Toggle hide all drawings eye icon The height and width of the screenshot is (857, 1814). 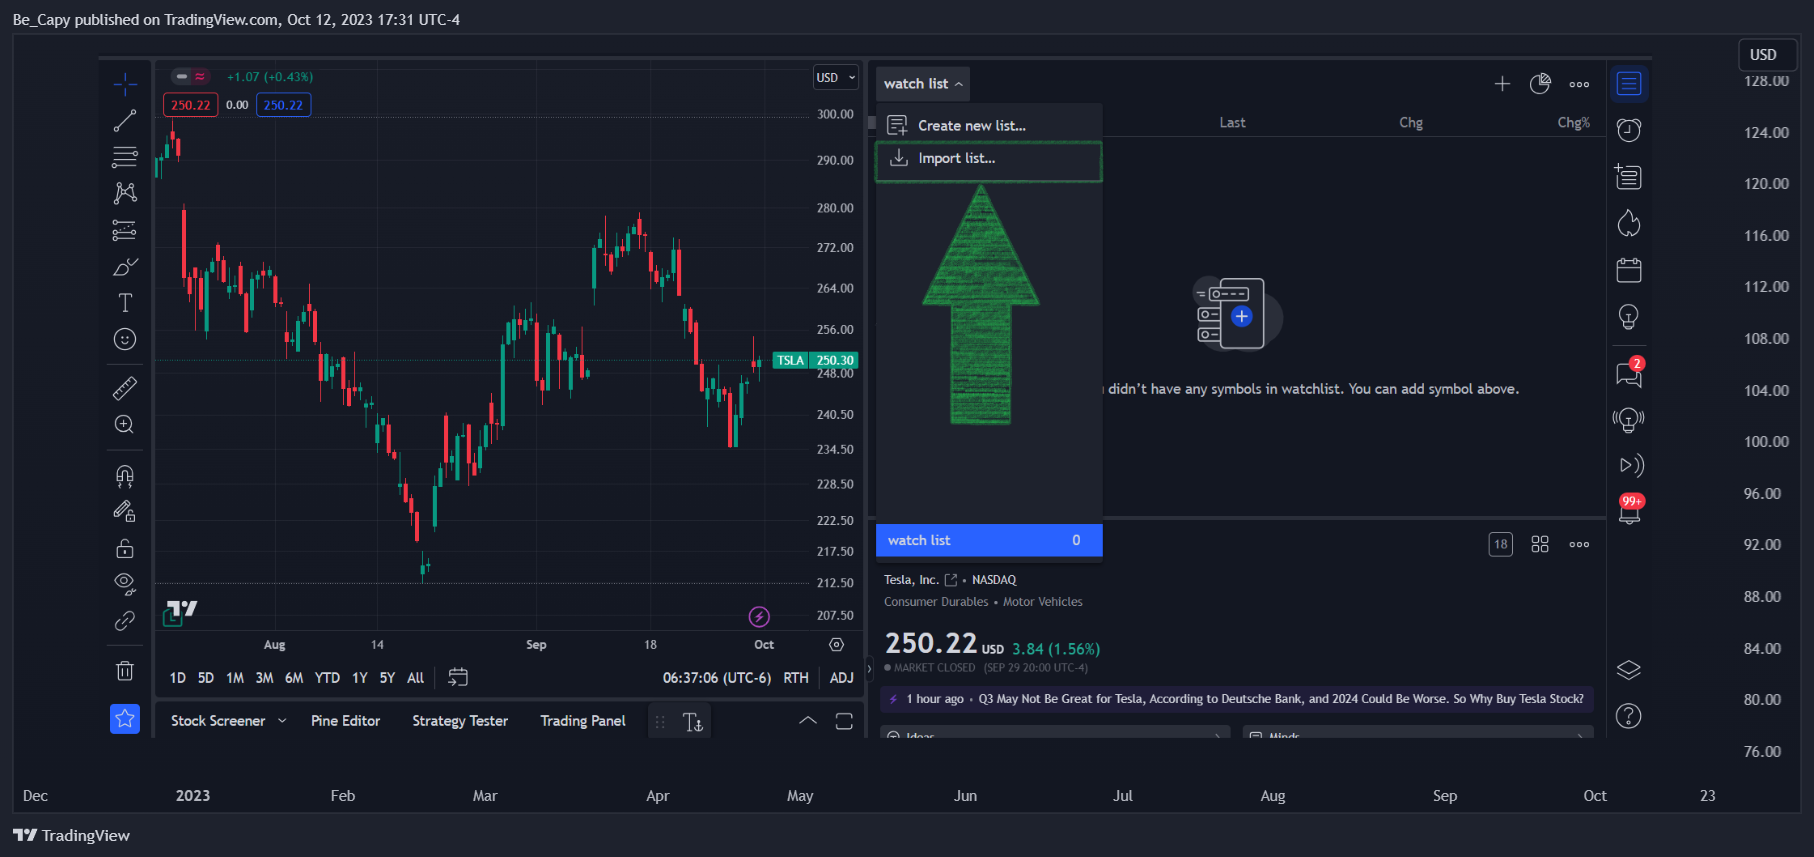(125, 584)
